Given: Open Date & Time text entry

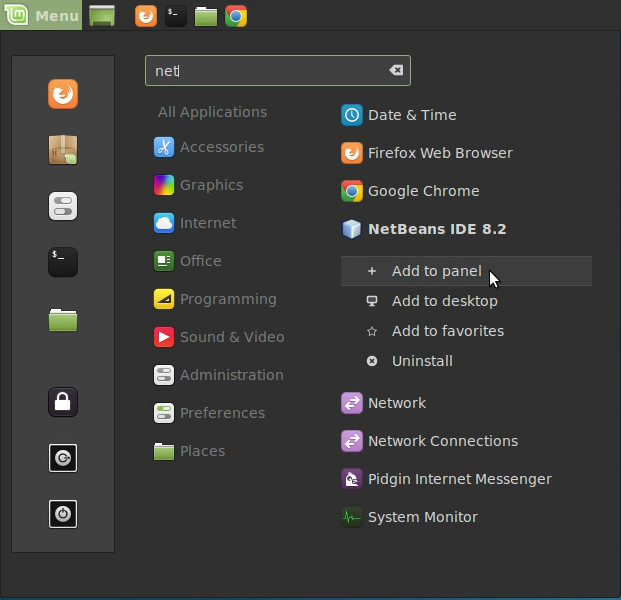Looking at the screenshot, I should click(x=412, y=115).
